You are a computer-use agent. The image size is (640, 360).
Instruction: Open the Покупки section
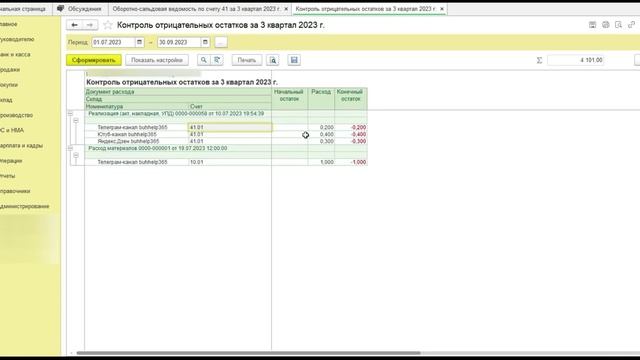point(9,85)
